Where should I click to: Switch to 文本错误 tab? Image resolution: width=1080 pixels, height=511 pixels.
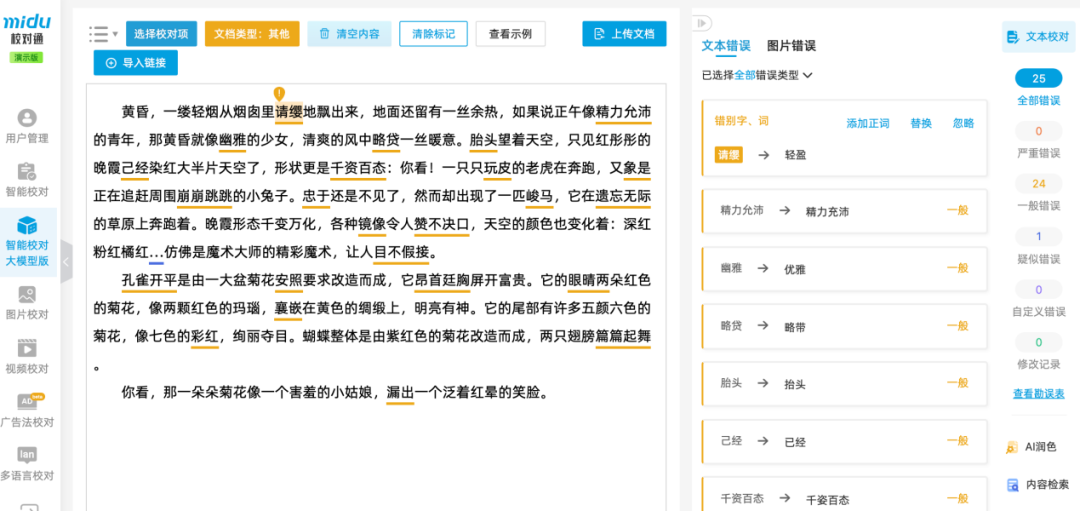click(726, 46)
